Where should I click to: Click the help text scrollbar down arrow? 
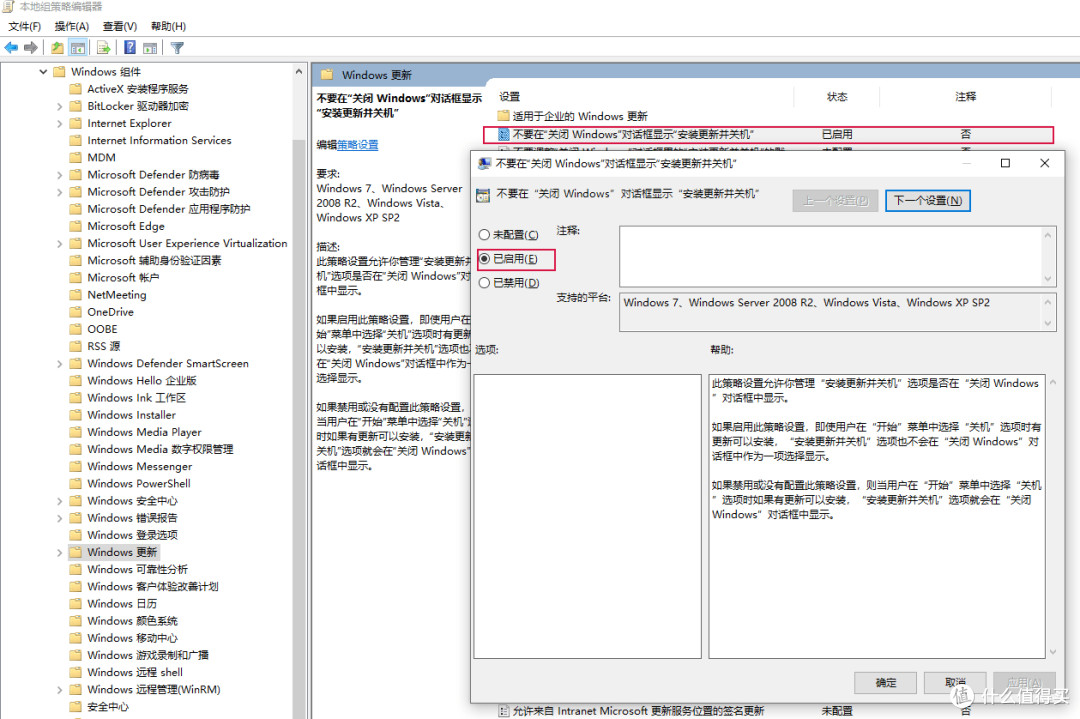(1052, 652)
